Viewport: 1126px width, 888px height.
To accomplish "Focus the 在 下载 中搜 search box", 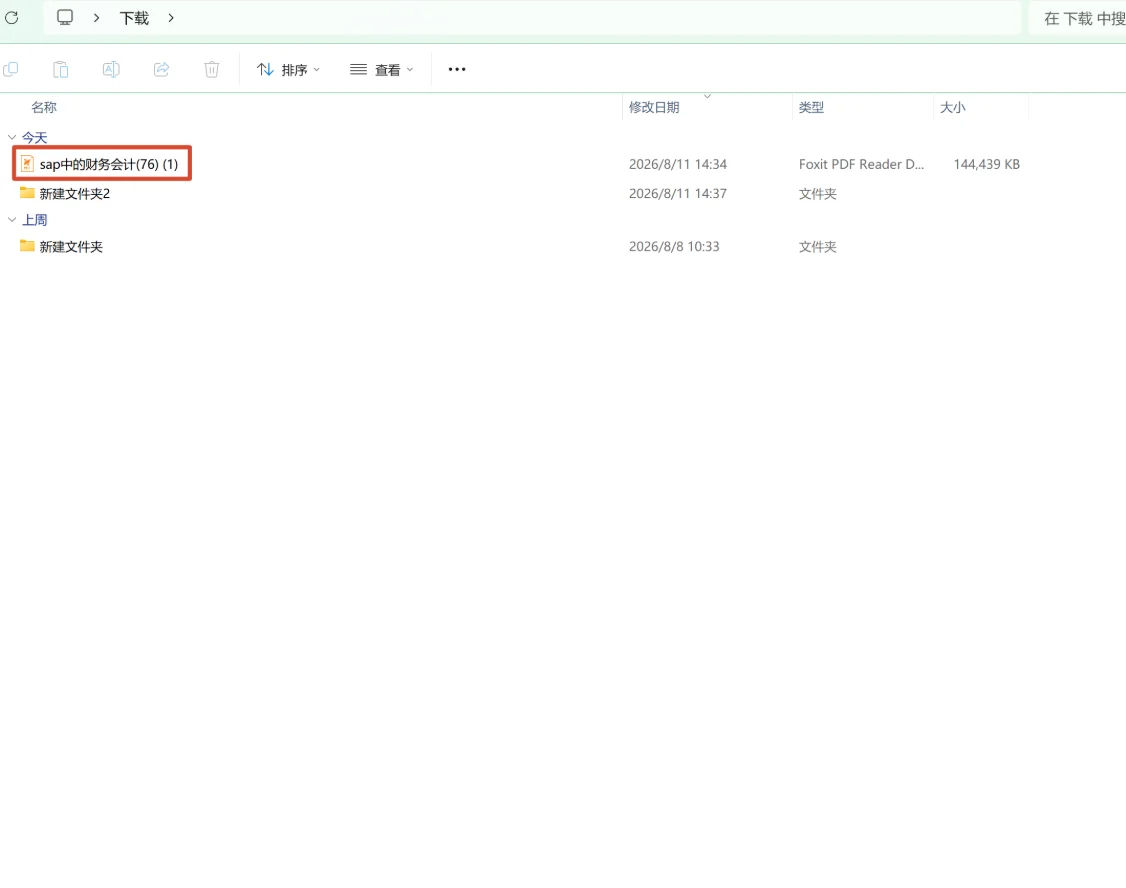I will point(1077,18).
